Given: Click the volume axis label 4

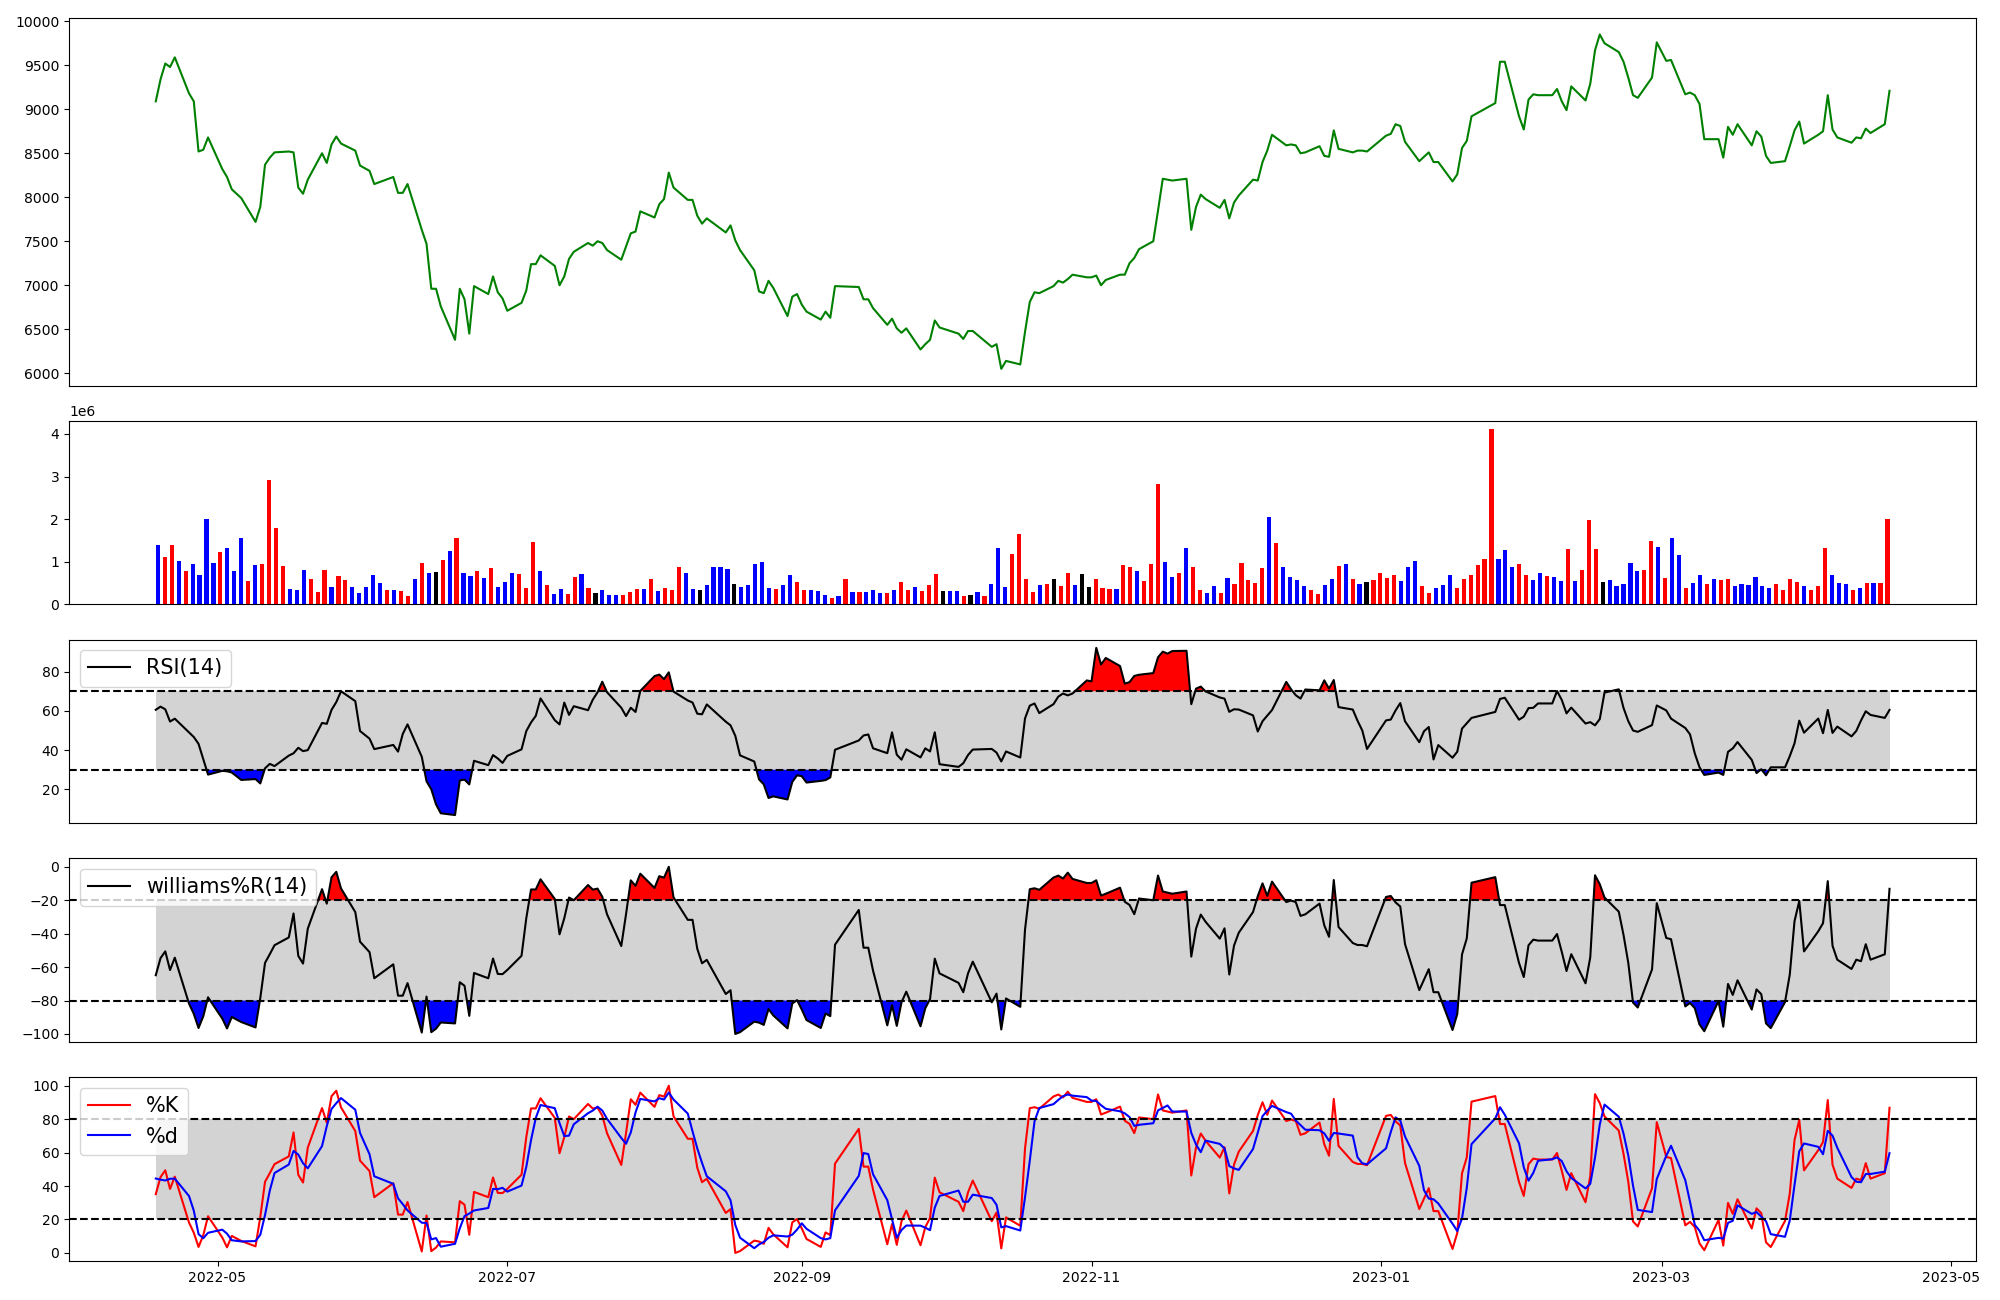Looking at the screenshot, I should (x=56, y=435).
